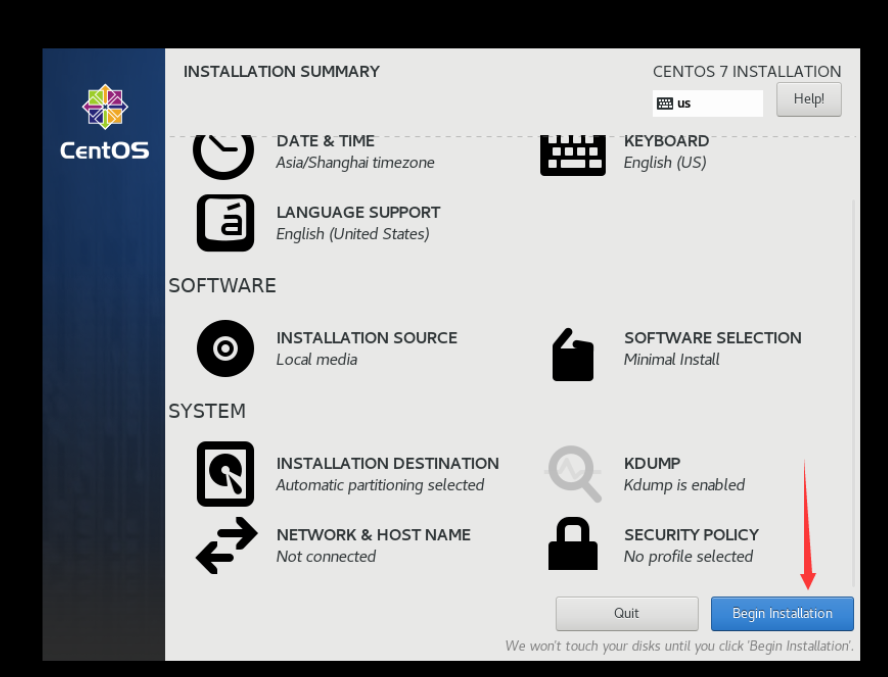Click the us keyboard layout field
Screen dimensions: 888x677
coord(707,103)
